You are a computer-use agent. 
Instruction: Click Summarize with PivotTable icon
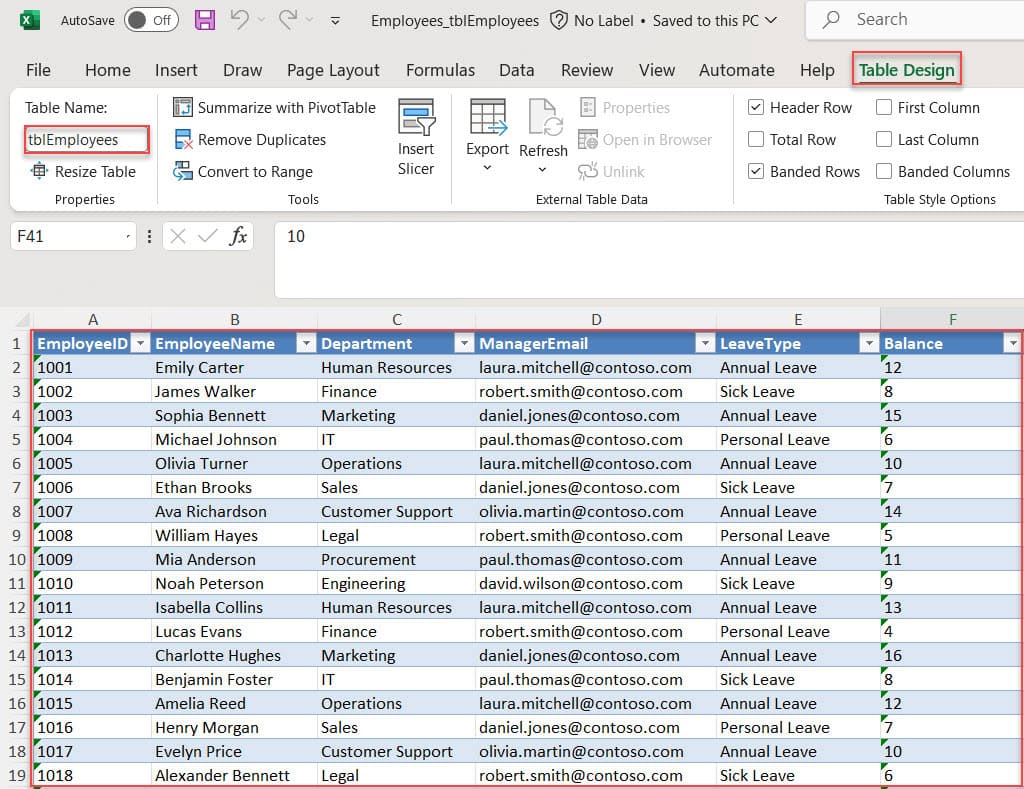click(183, 107)
